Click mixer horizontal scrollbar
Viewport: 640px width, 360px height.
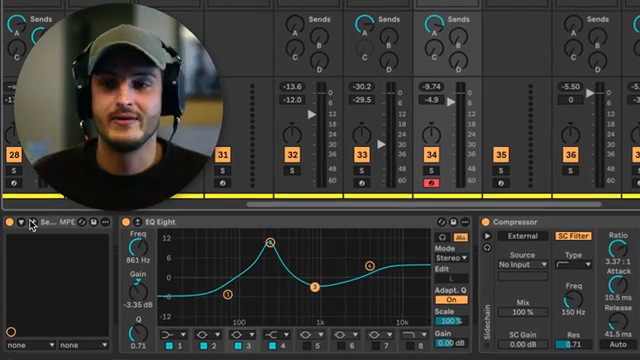[x=424, y=204]
